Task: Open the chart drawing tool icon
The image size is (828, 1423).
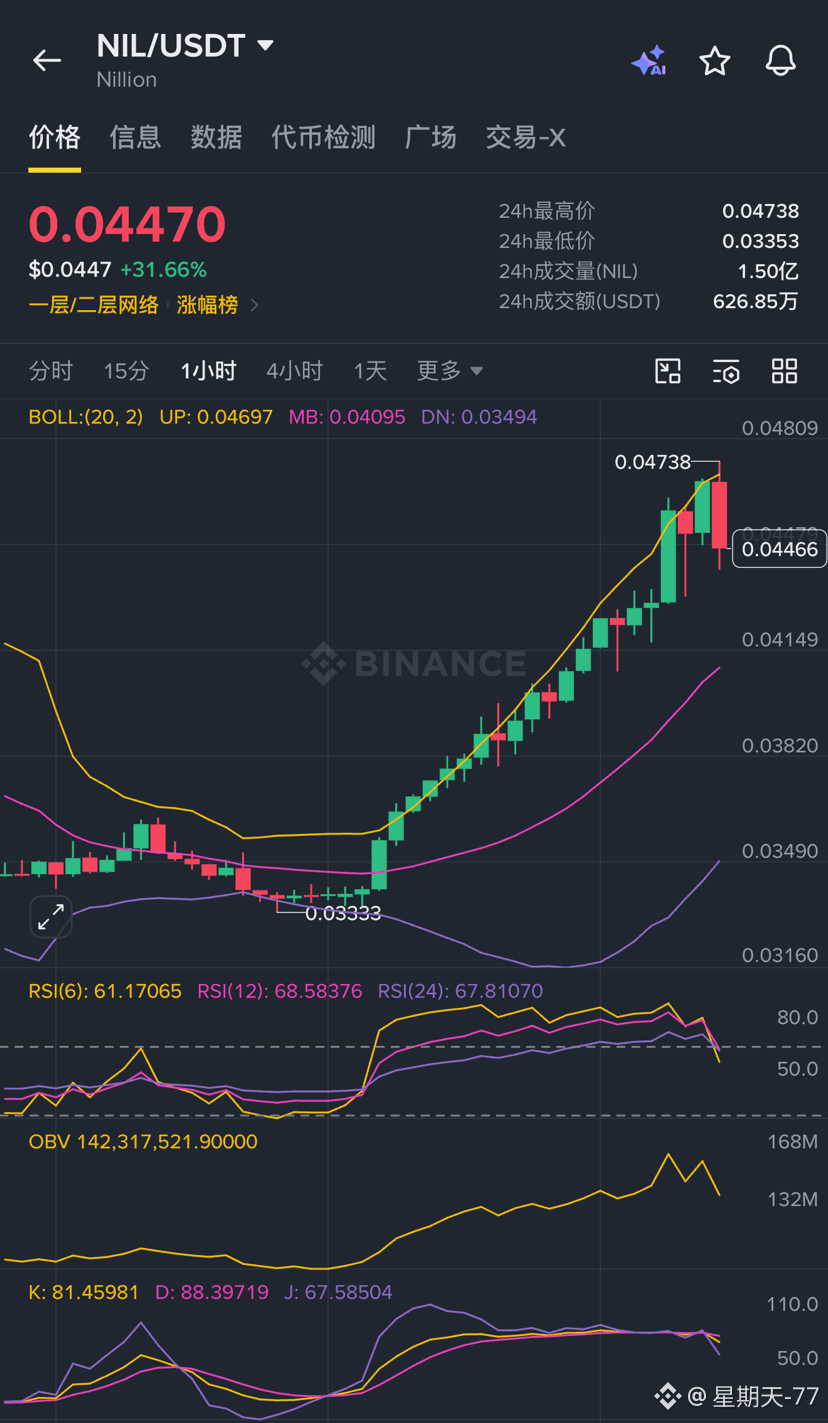Action: pyautogui.click(x=668, y=371)
